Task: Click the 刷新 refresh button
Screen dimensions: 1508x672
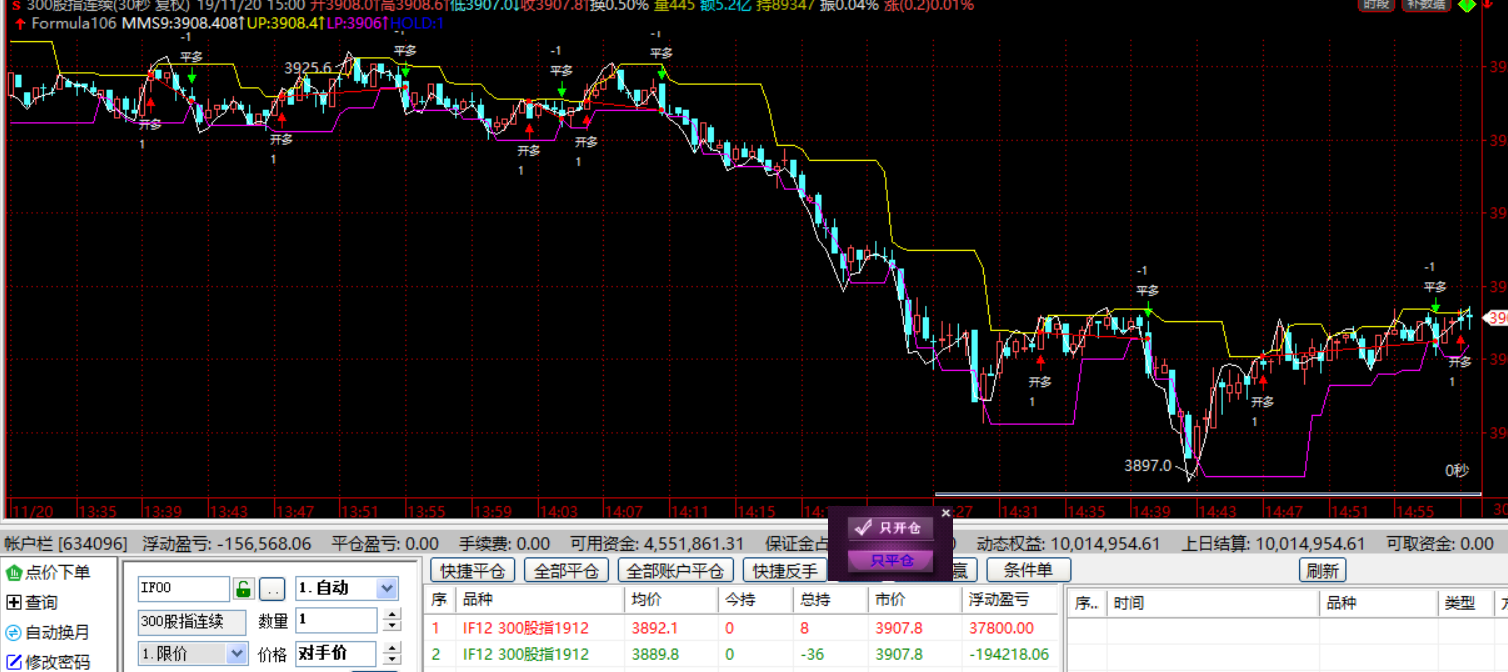Action: coord(1322,570)
